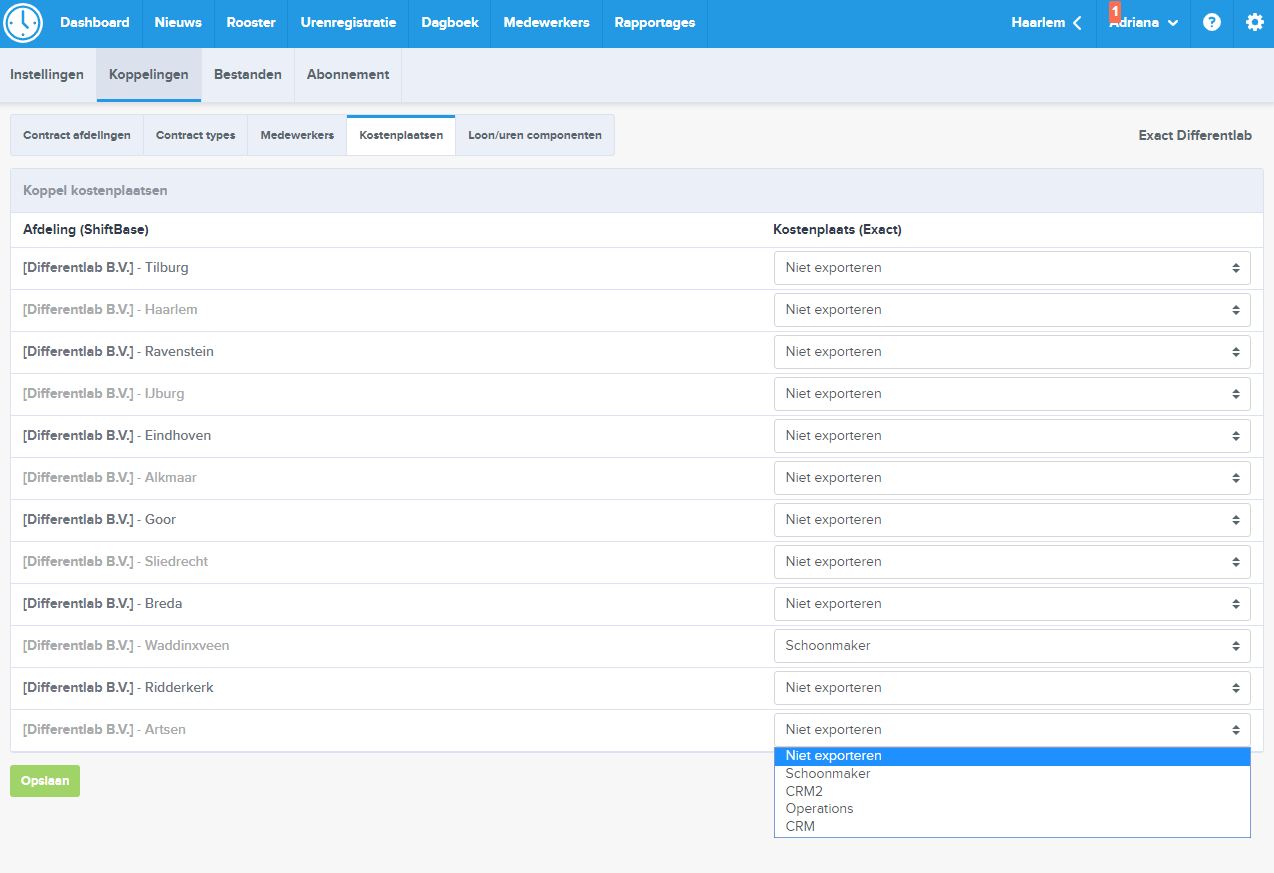This screenshot has height=873, width=1274.
Task: Expand the Goor kostenplaats dropdown
Action: (x=1012, y=520)
